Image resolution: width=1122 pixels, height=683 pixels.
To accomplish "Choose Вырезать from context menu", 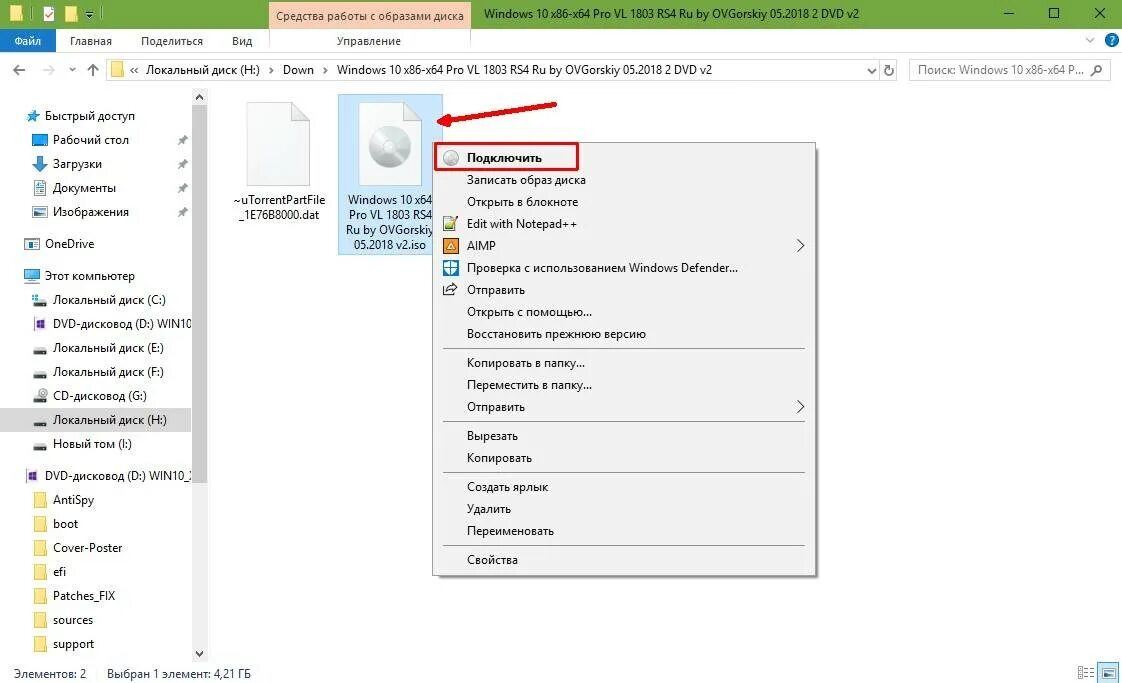I will point(492,436).
